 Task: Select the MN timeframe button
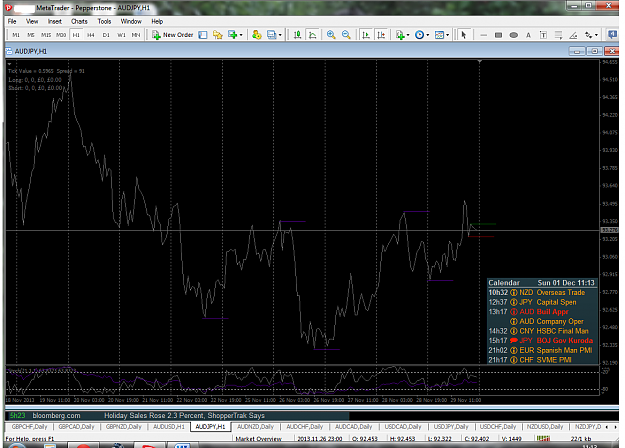pyautogui.click(x=136, y=35)
